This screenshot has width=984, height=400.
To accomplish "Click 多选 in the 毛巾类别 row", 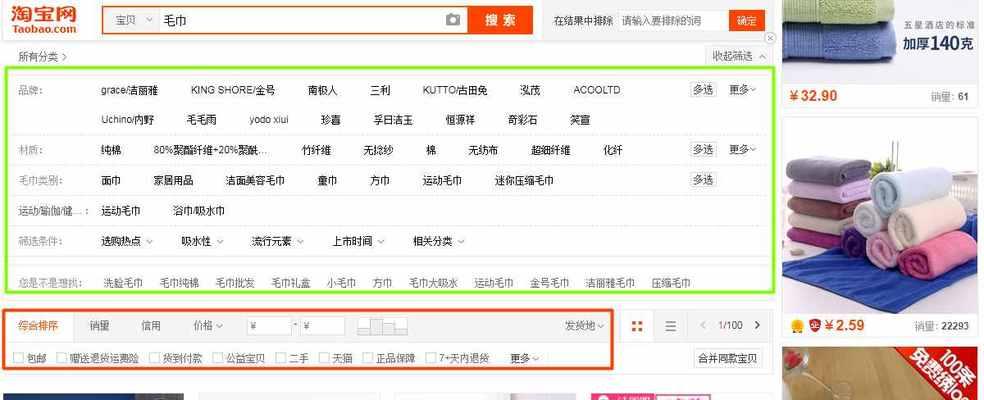I will click(x=702, y=180).
